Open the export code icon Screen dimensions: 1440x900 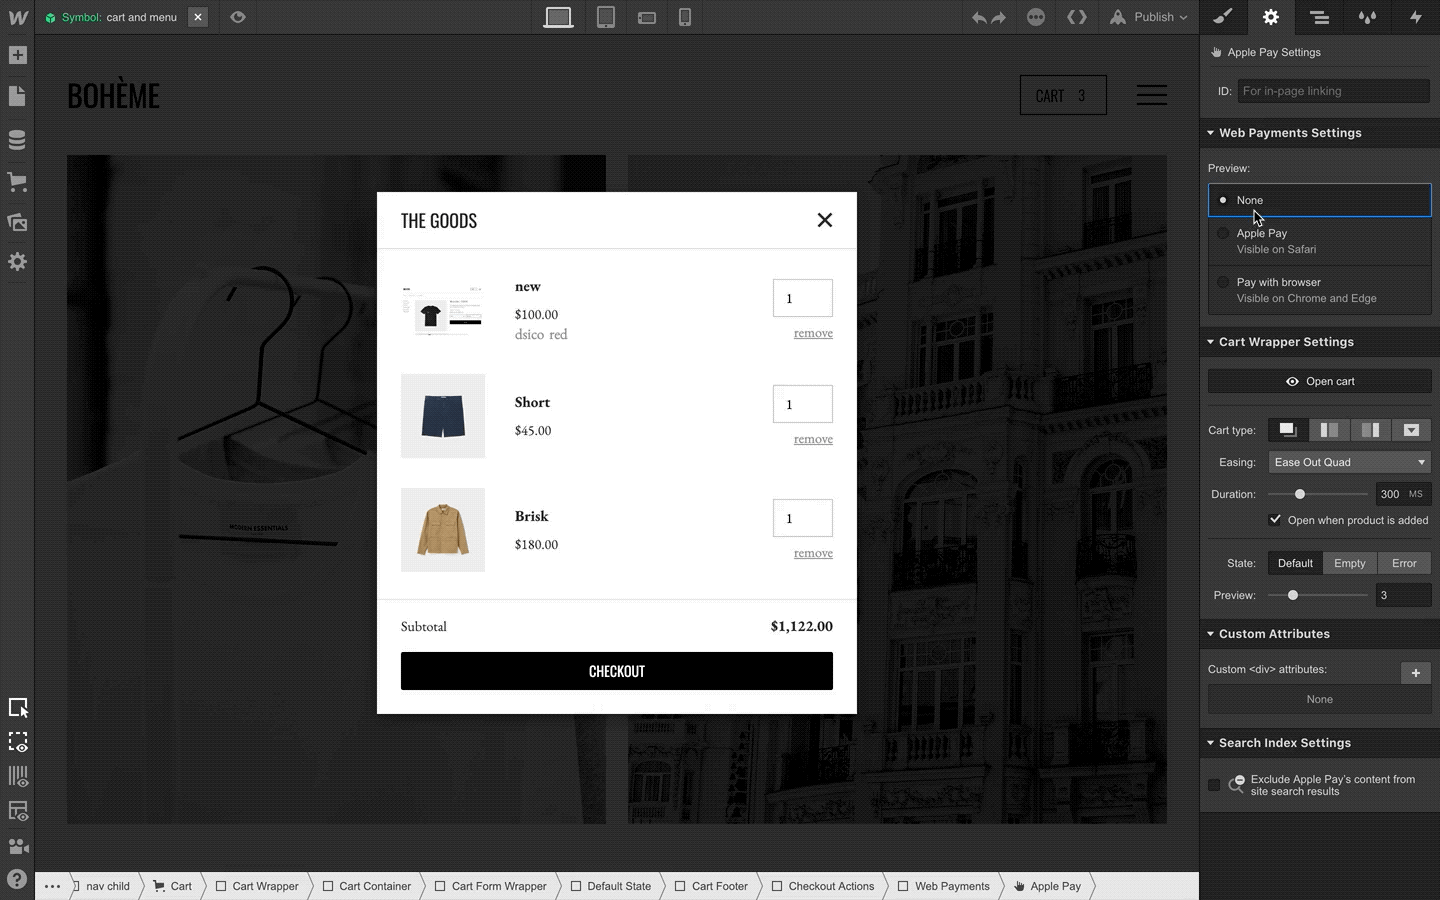click(x=1077, y=17)
